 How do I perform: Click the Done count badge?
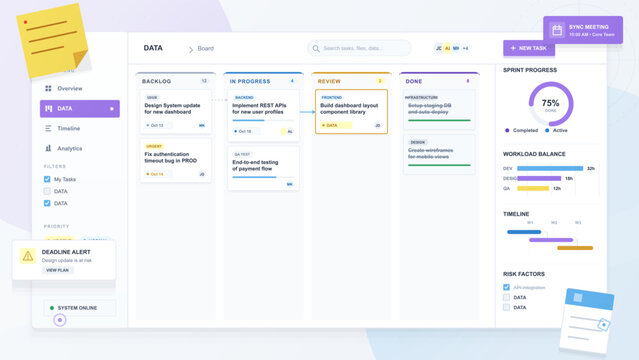(468, 81)
